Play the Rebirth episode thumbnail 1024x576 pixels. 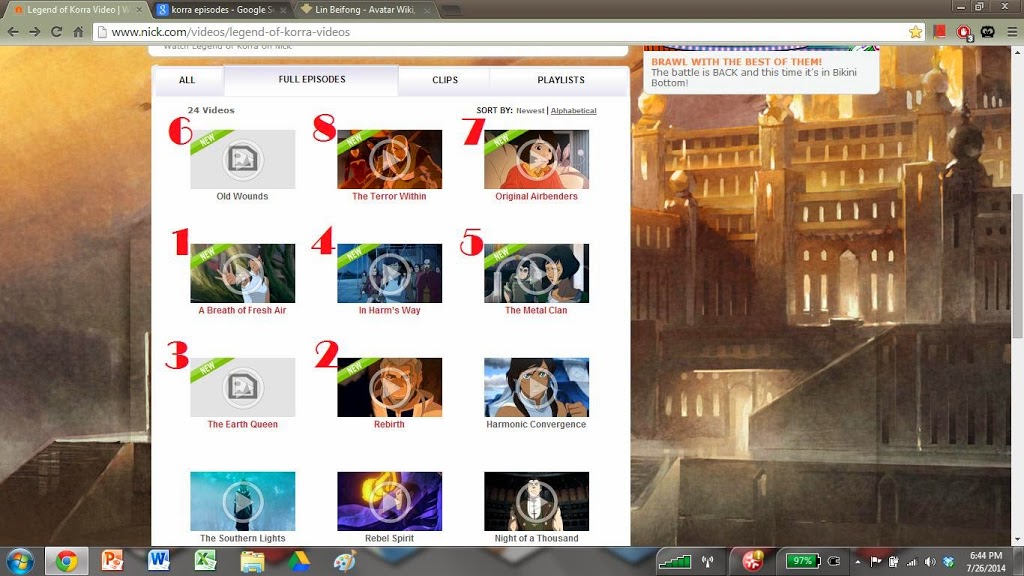389,387
